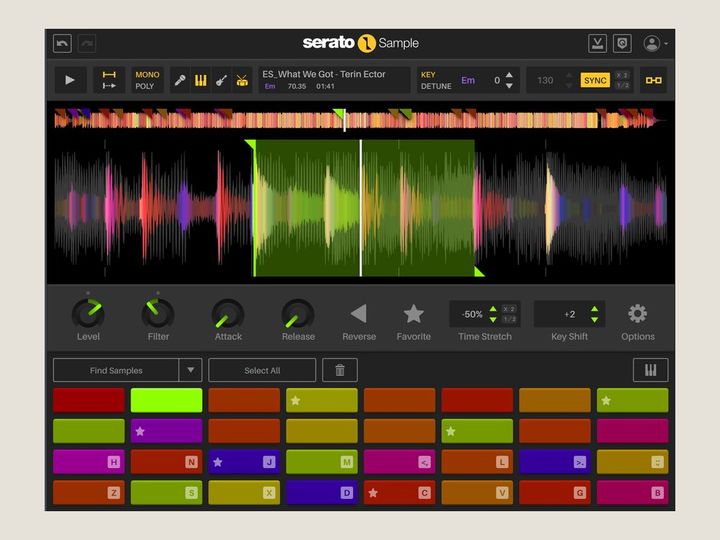The height and width of the screenshot is (540, 720).
Task: Expand the Find Samples dropdown arrow
Action: point(191,370)
